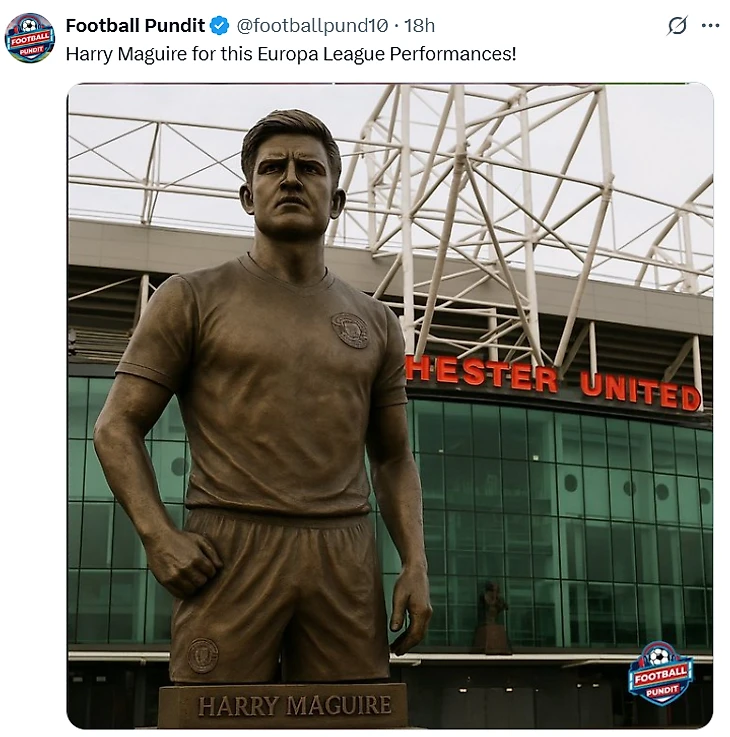Click the soccer ball atop the watermark badge
Viewport: 730px width, 737px height.
click(659, 655)
